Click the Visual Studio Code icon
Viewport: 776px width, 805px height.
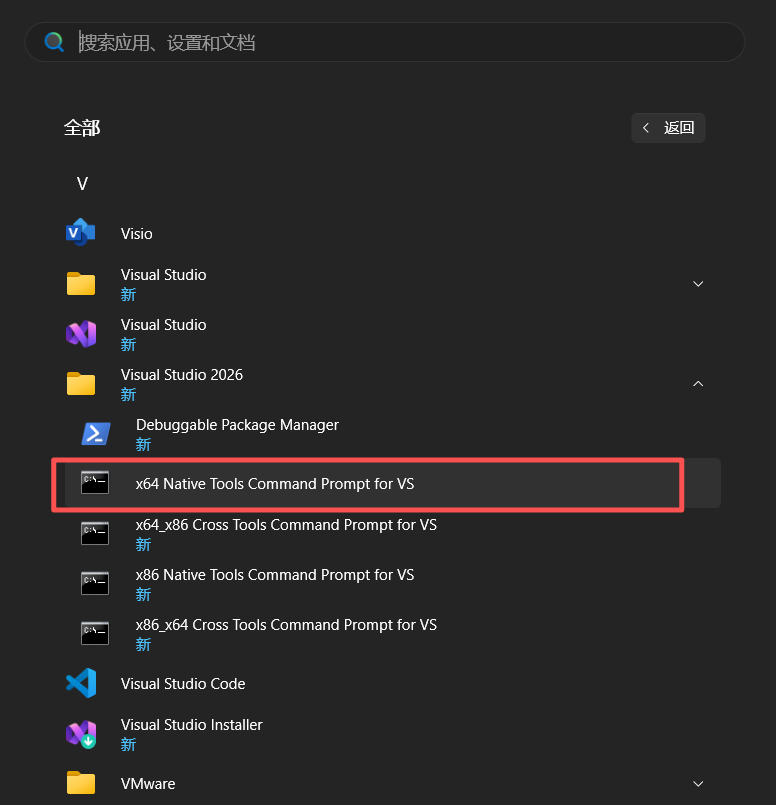81,683
